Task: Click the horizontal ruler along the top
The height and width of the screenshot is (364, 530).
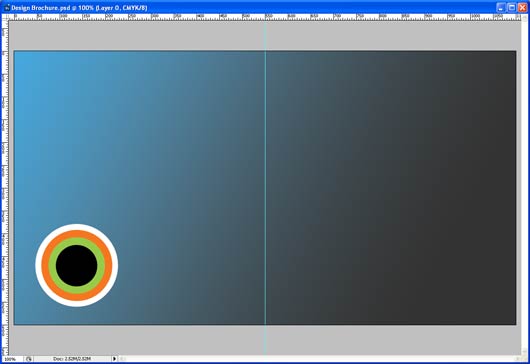Action: coord(265,17)
